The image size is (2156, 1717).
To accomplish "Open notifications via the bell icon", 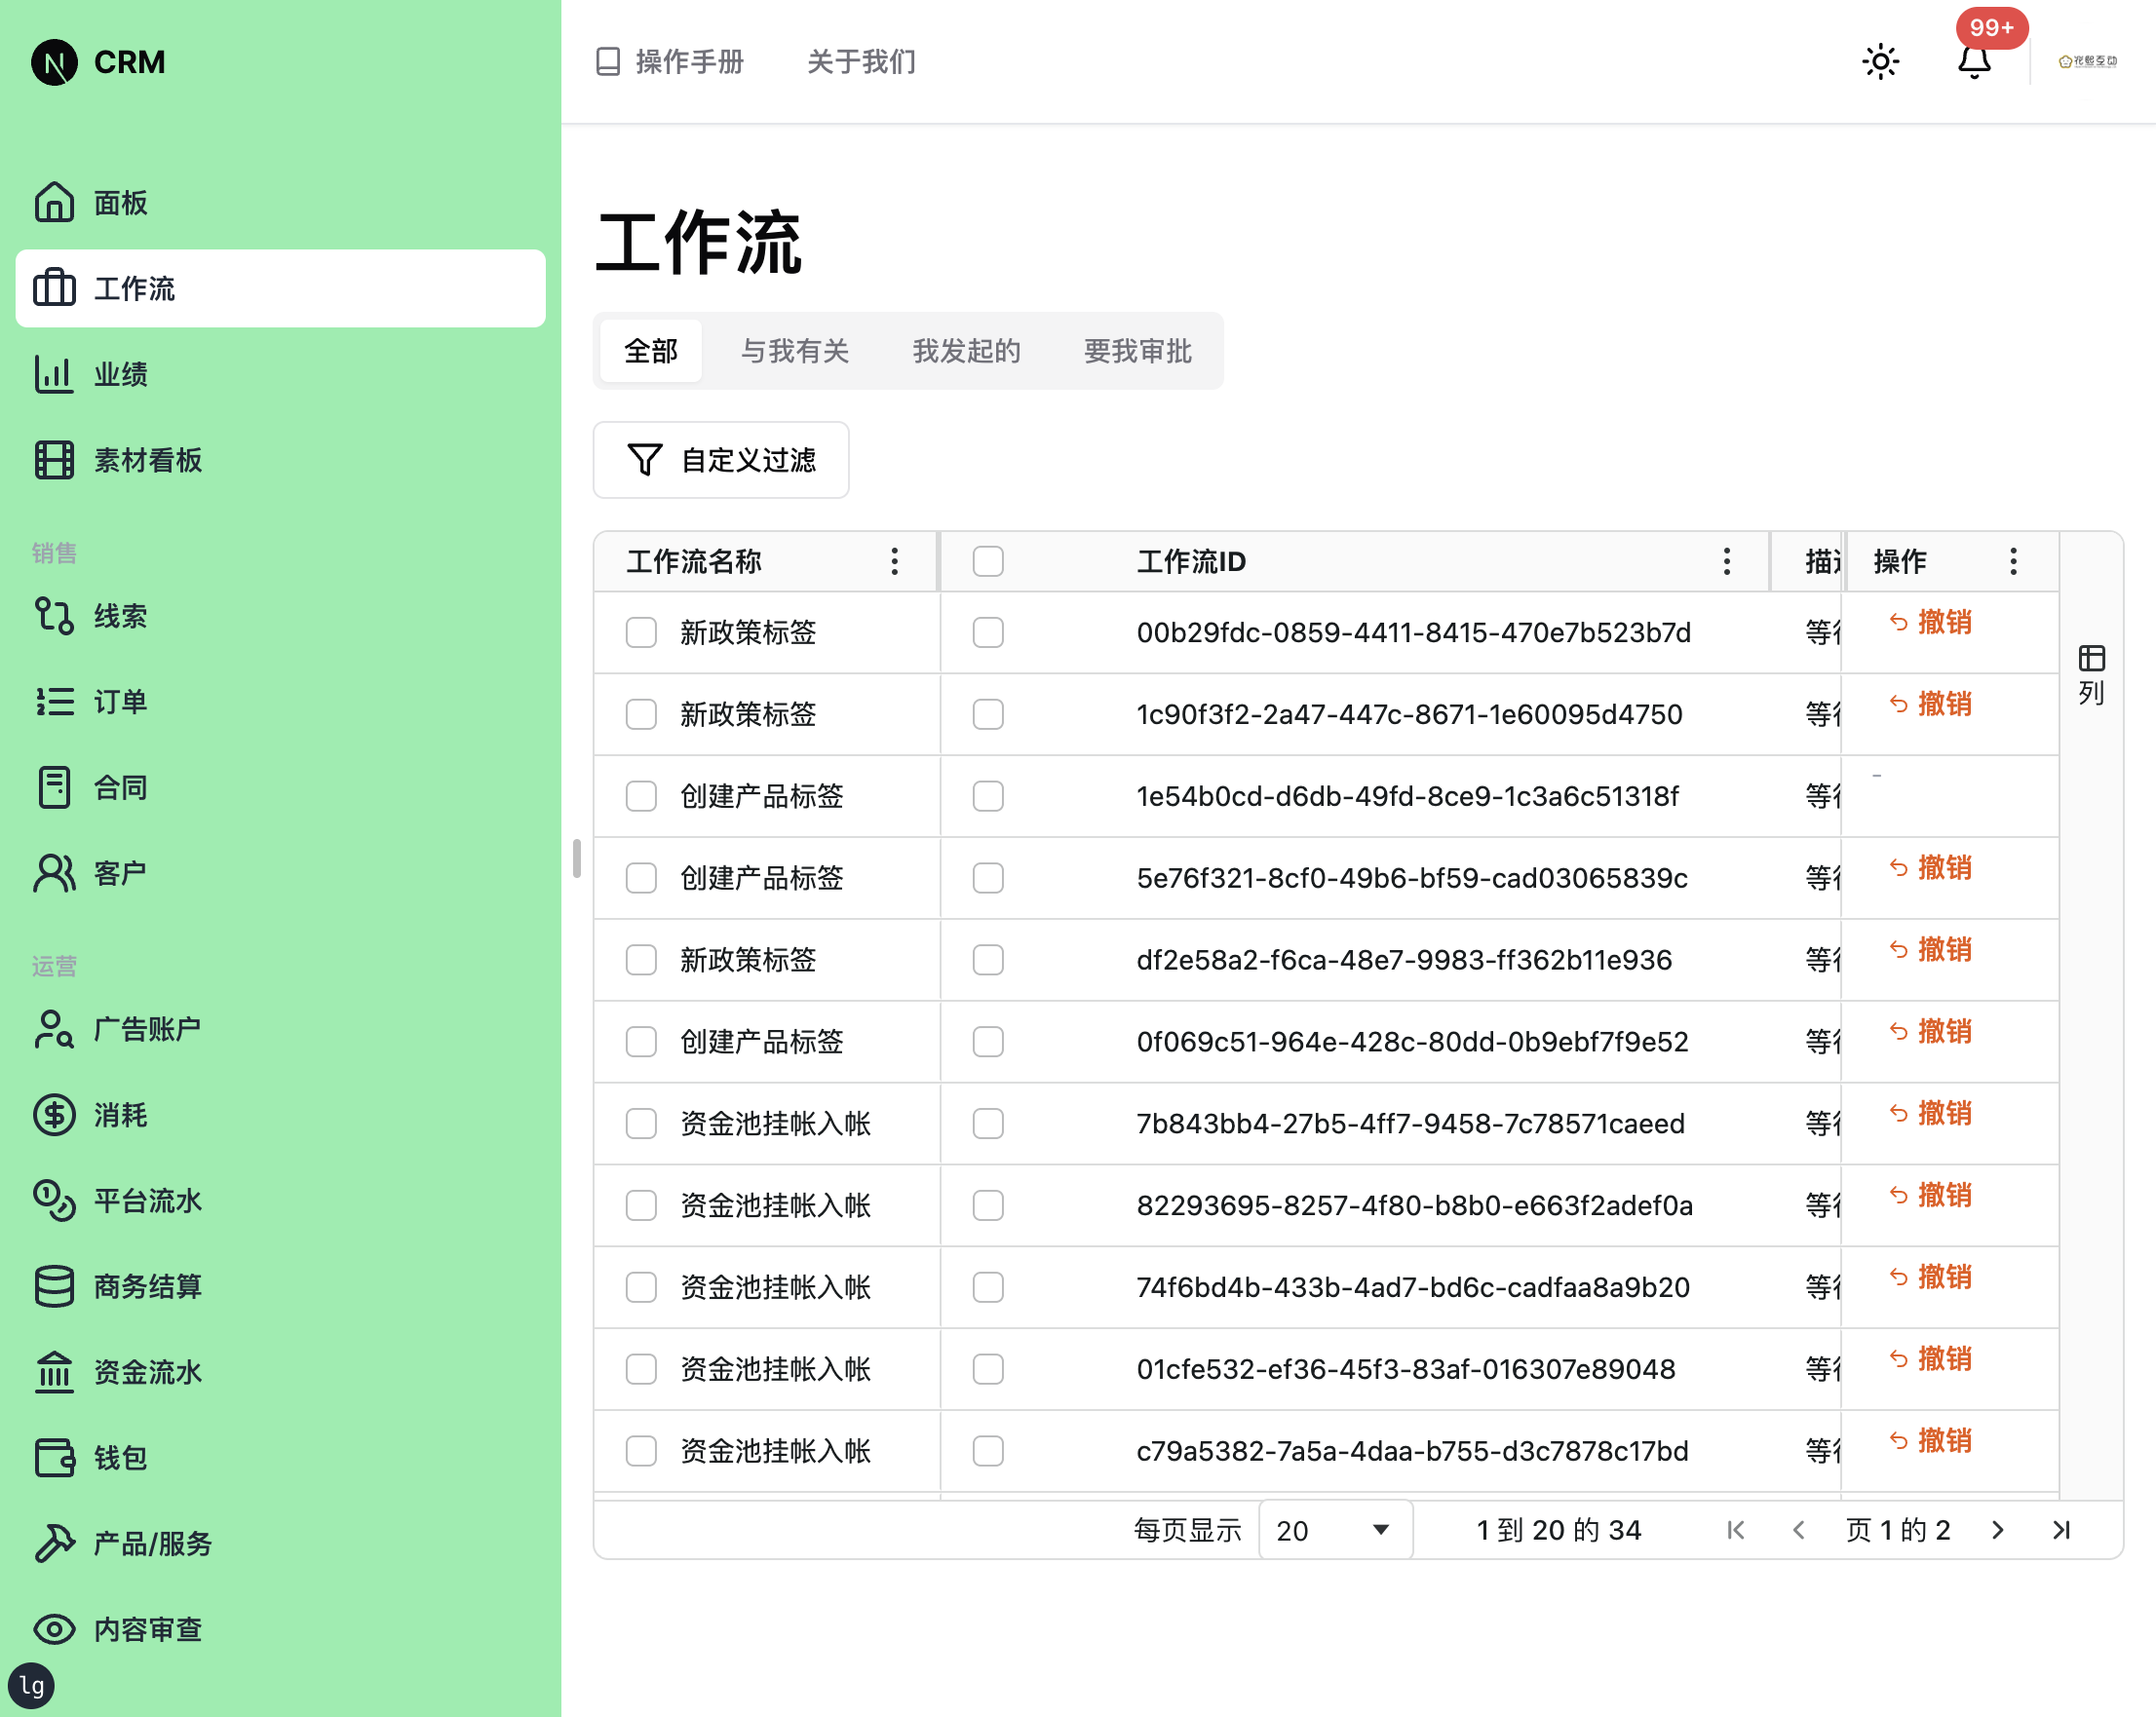I will point(1973,64).
